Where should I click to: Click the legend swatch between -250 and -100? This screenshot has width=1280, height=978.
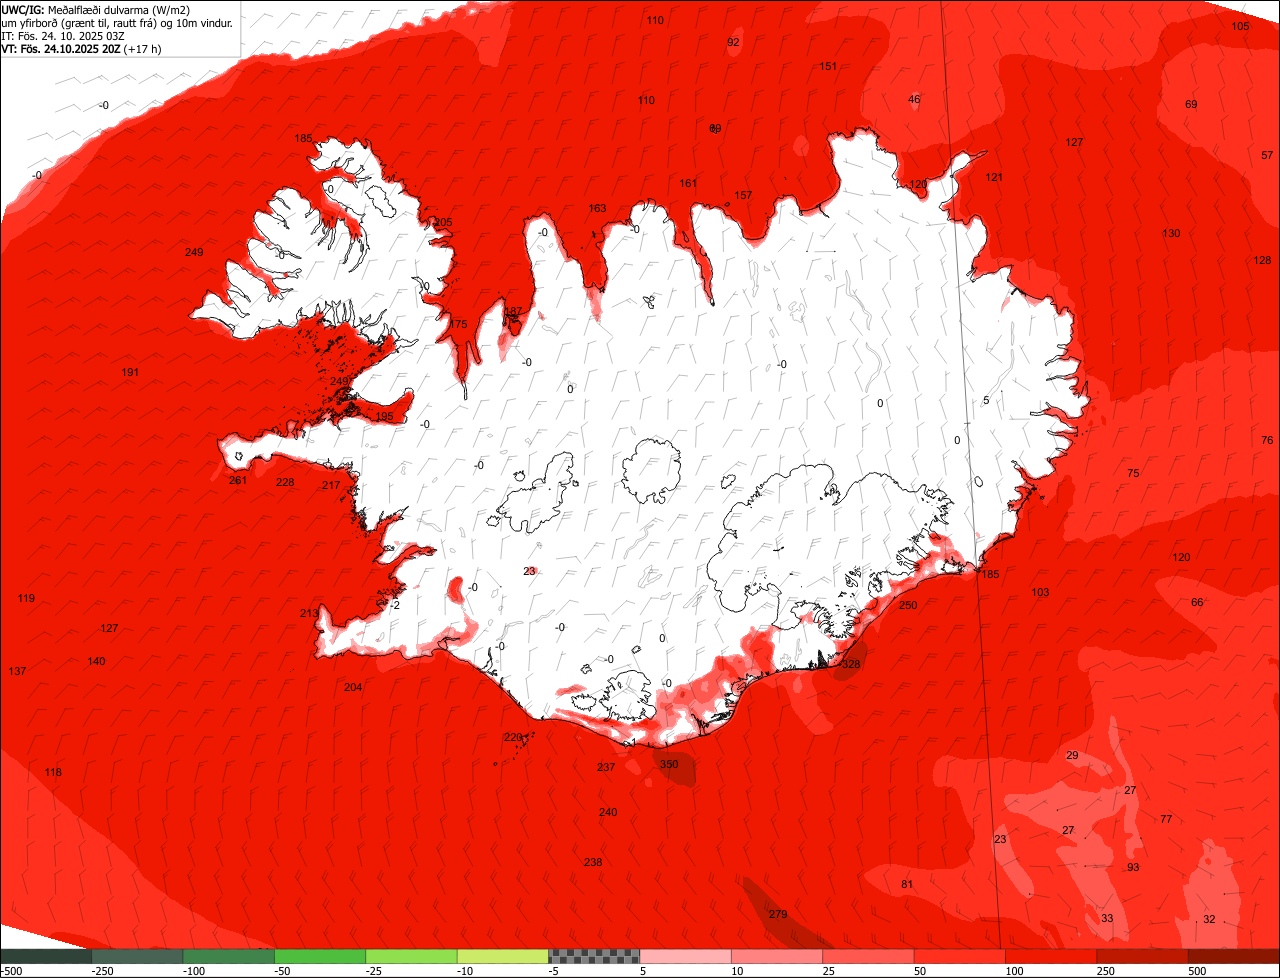(x=137, y=956)
